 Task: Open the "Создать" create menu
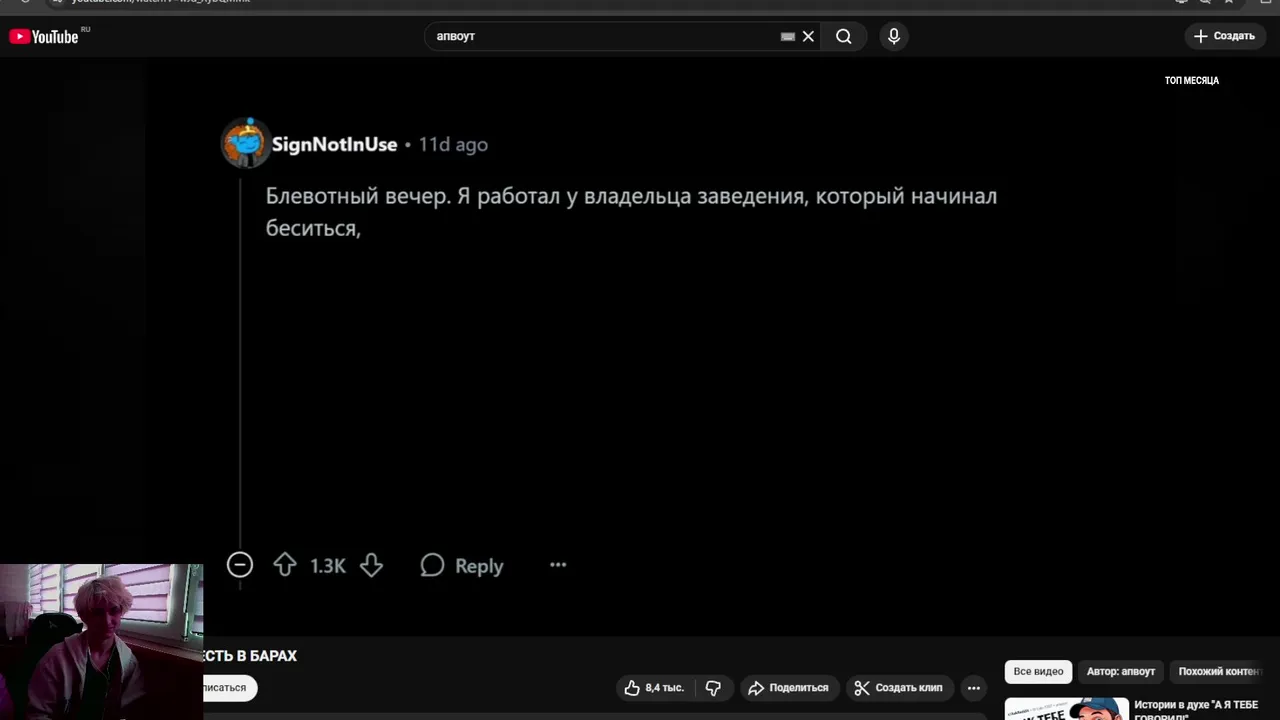(1224, 37)
